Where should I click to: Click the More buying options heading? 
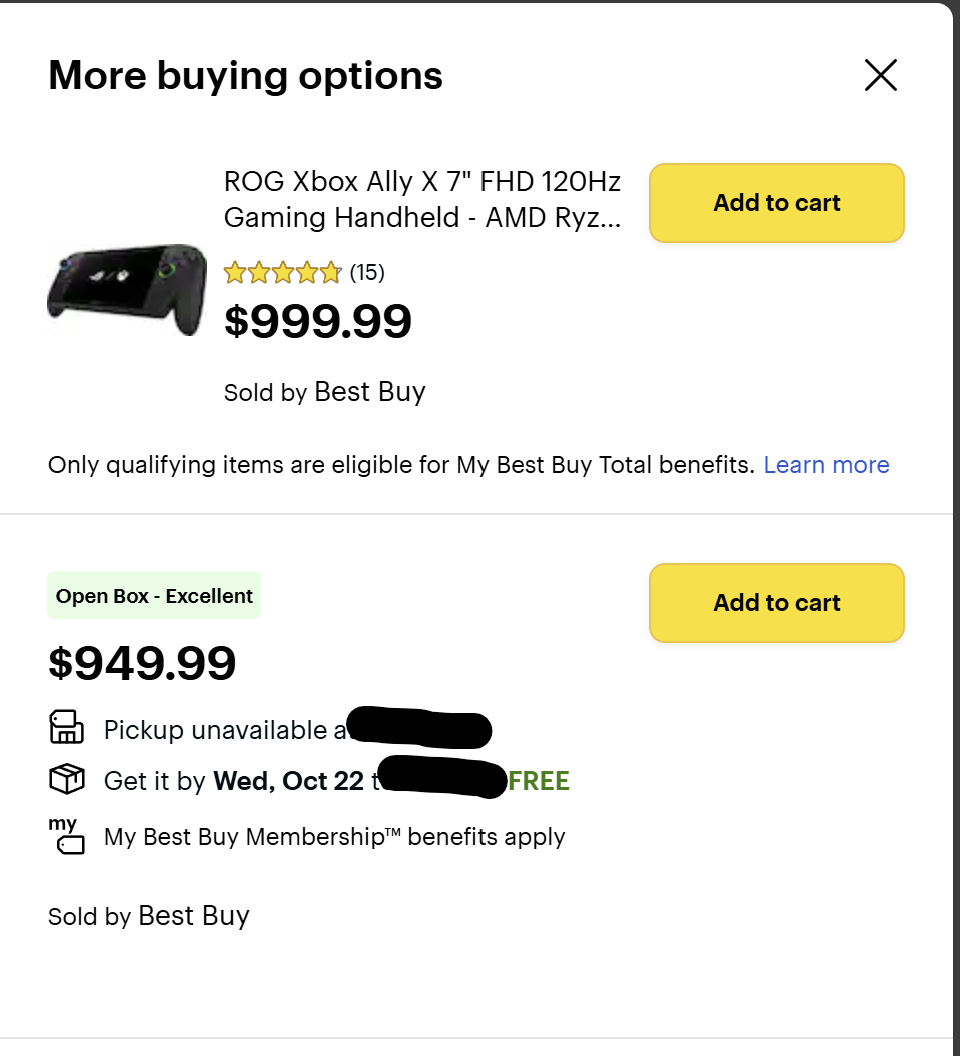[245, 76]
